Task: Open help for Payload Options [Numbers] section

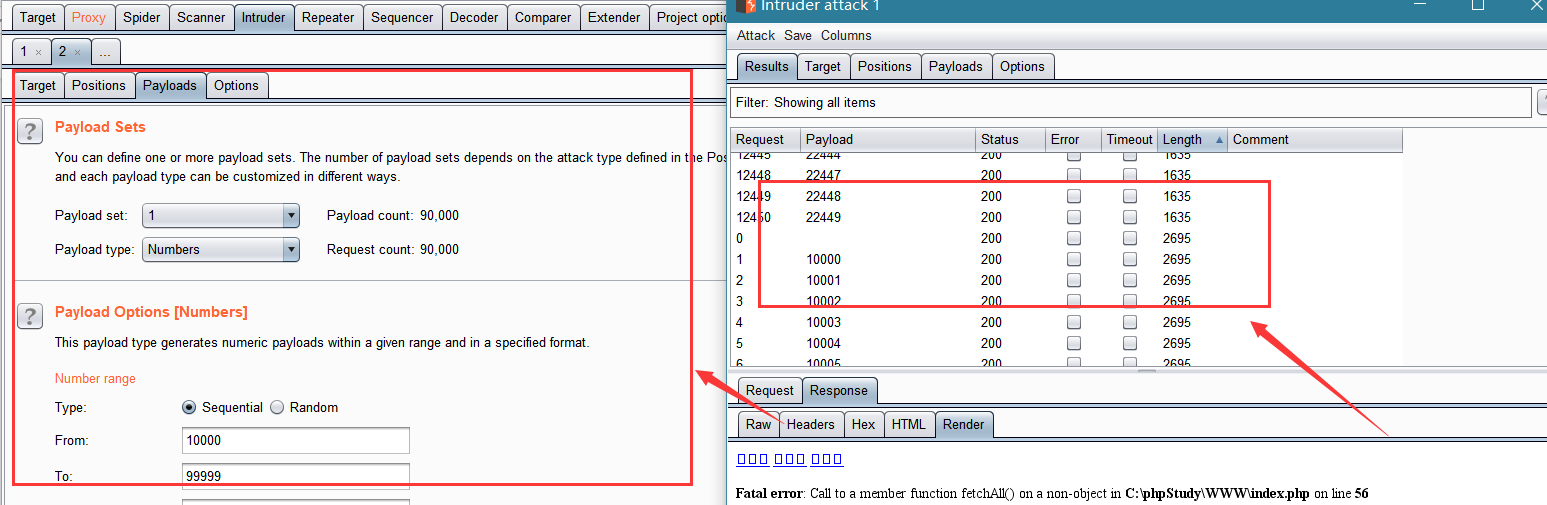Action: pos(30,316)
